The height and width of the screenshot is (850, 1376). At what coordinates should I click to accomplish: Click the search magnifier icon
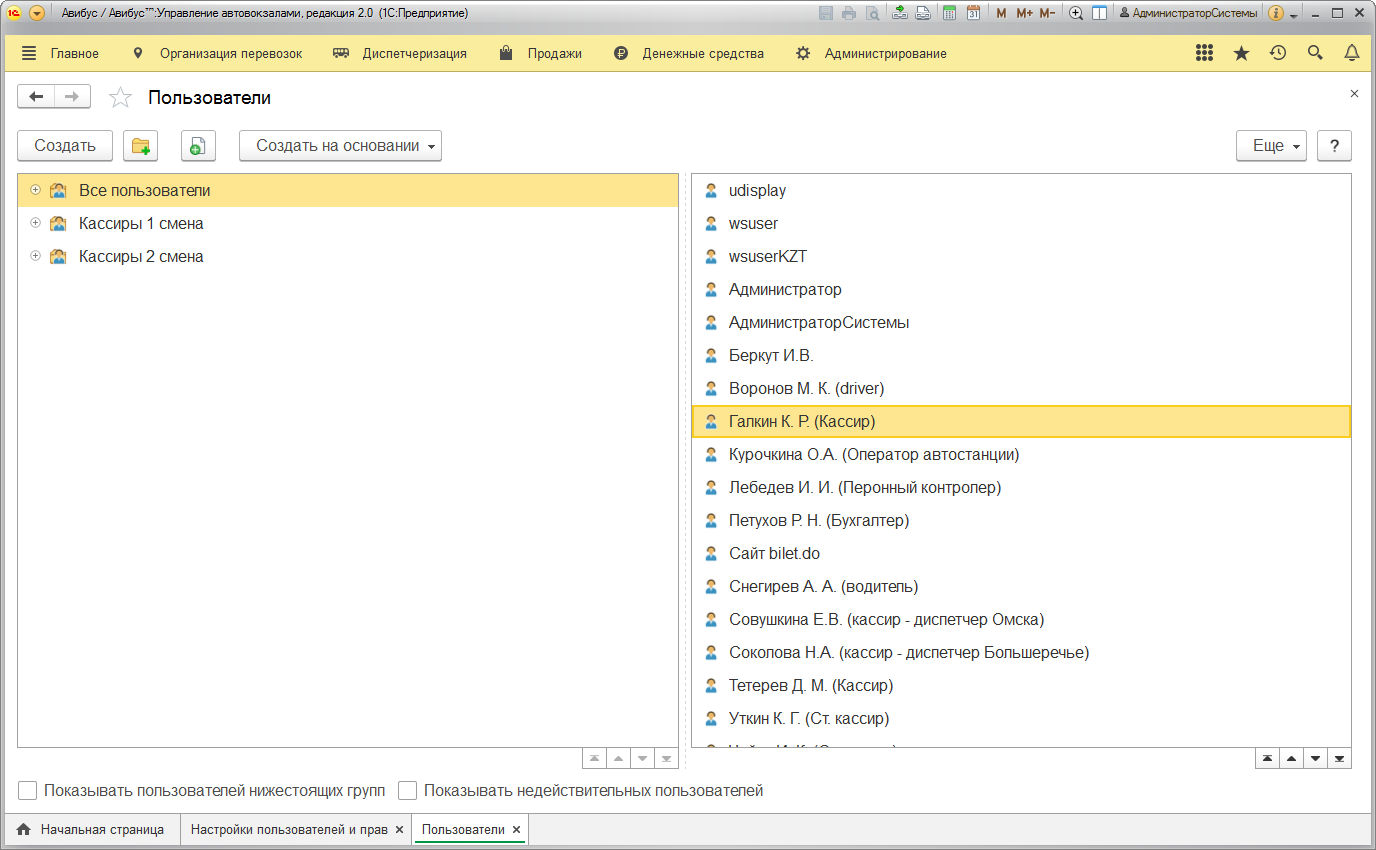(1315, 53)
